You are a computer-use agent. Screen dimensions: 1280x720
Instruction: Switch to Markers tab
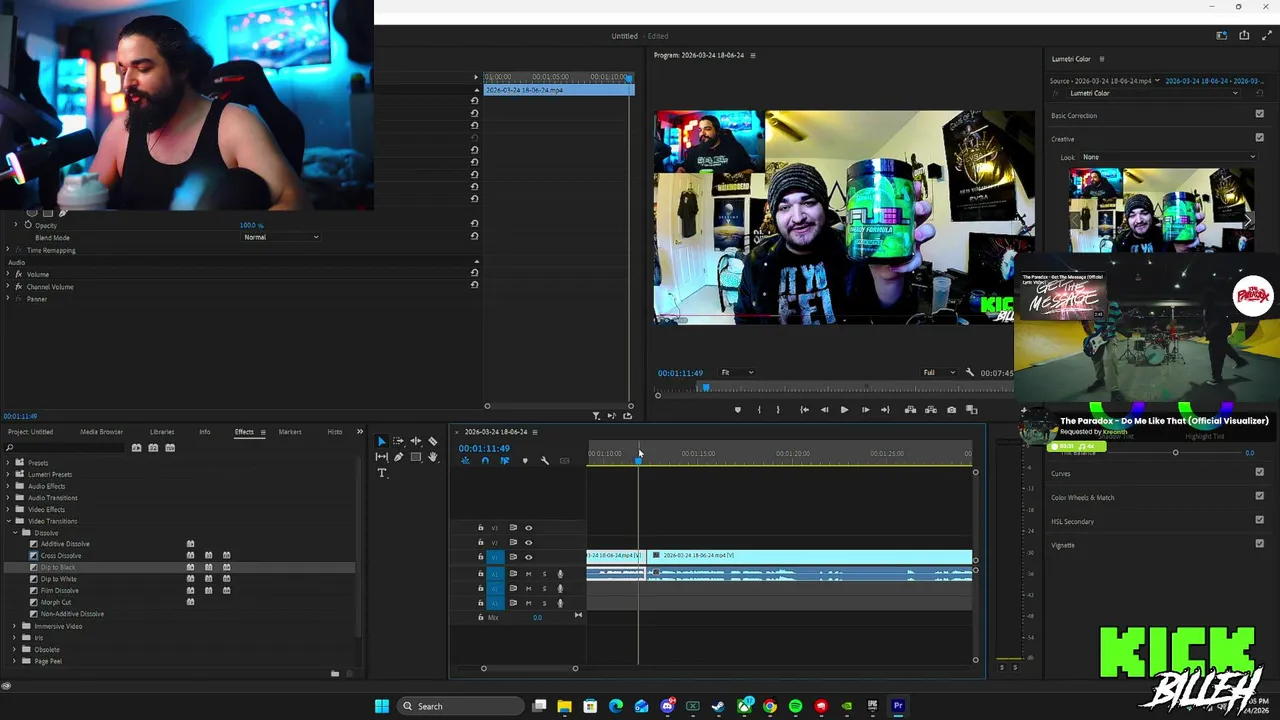[x=290, y=432]
